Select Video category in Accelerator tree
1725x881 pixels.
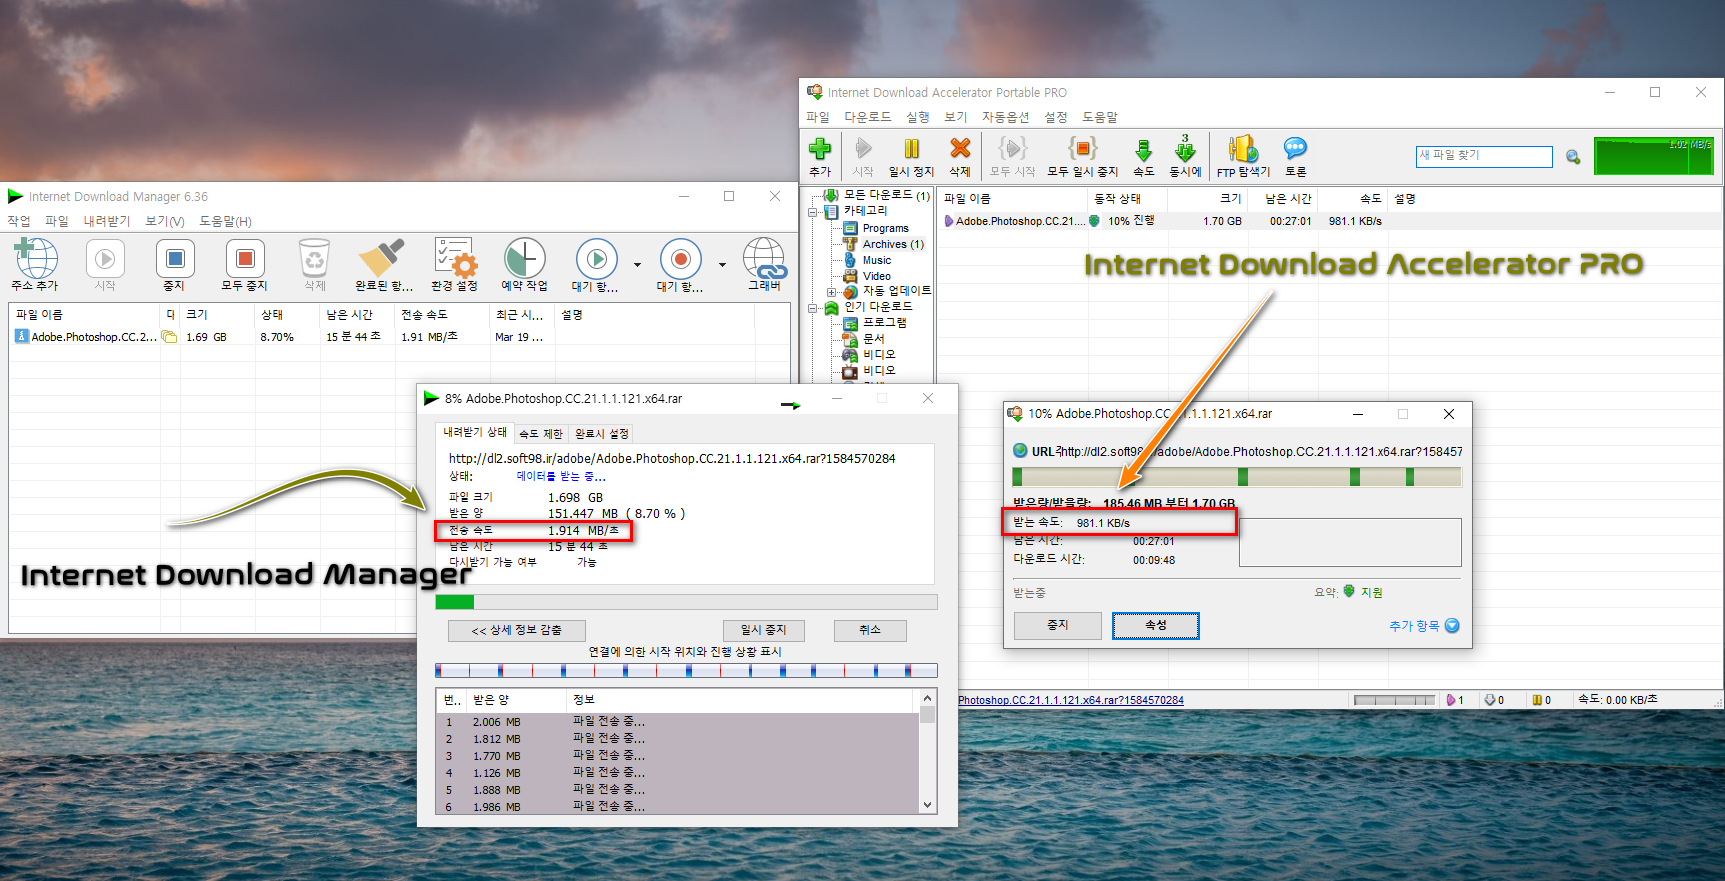click(x=876, y=276)
